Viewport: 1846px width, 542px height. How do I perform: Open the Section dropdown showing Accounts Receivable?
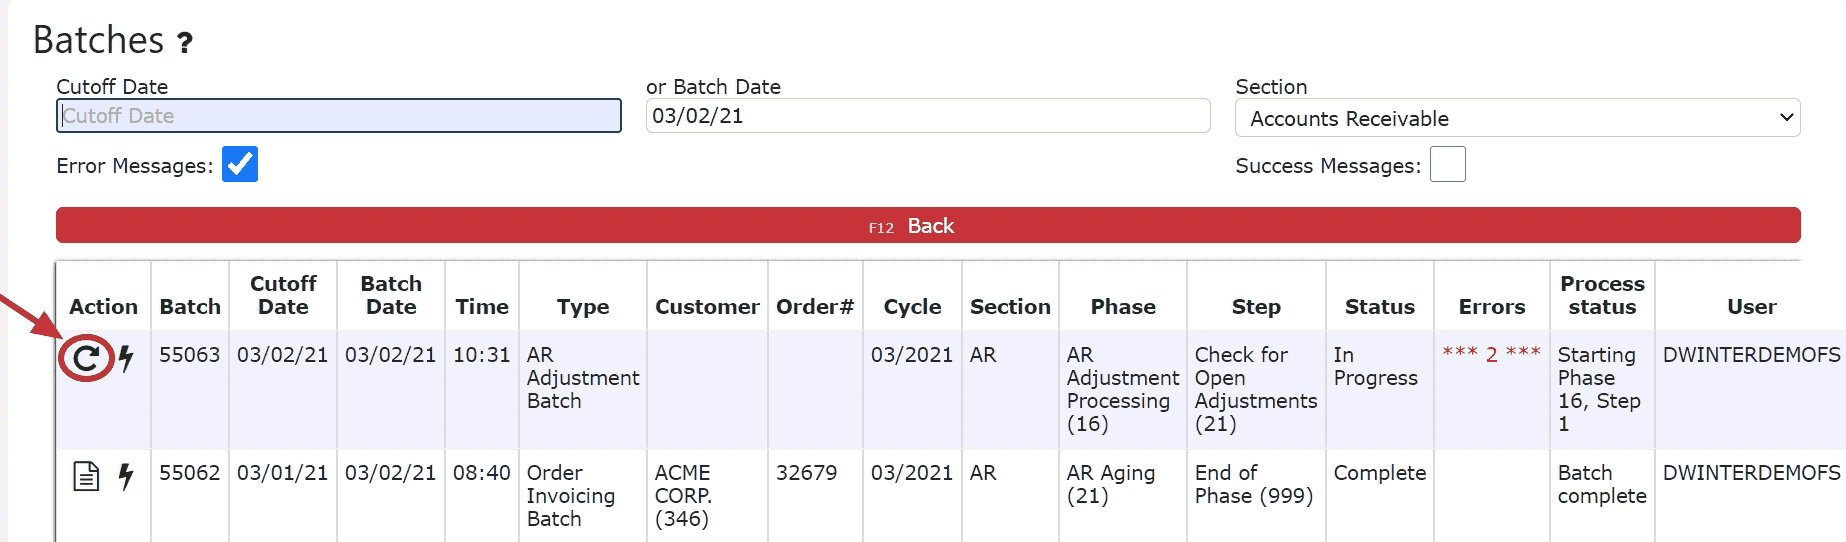tap(1517, 118)
